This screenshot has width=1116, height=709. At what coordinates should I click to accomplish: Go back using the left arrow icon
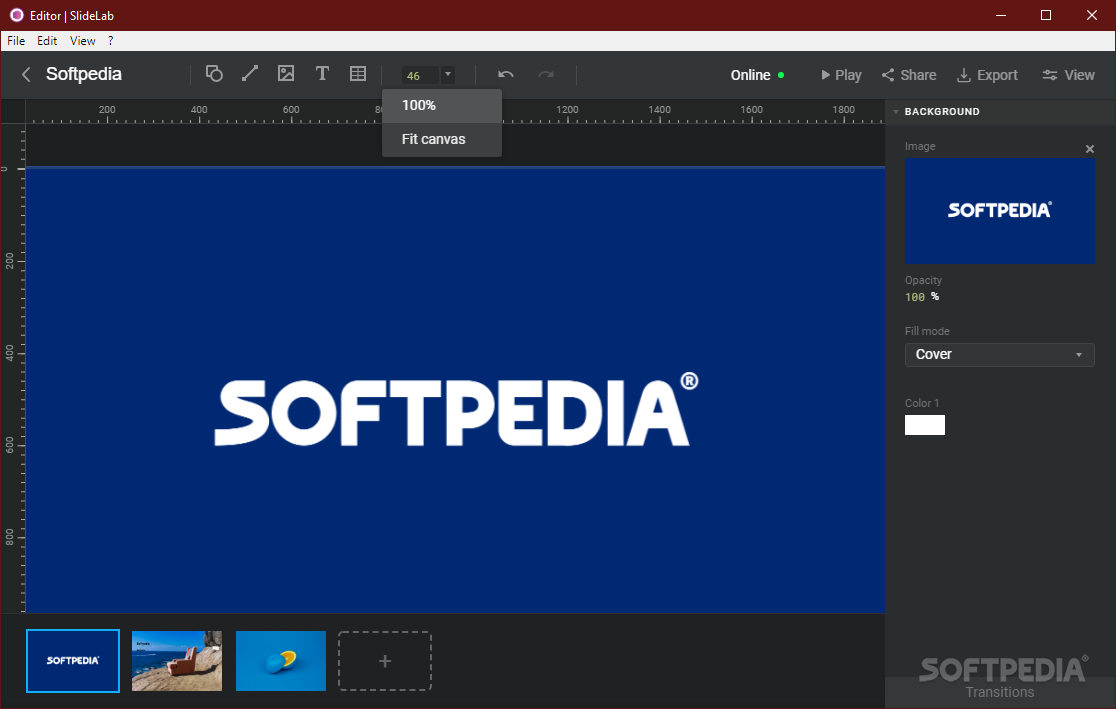(x=26, y=75)
